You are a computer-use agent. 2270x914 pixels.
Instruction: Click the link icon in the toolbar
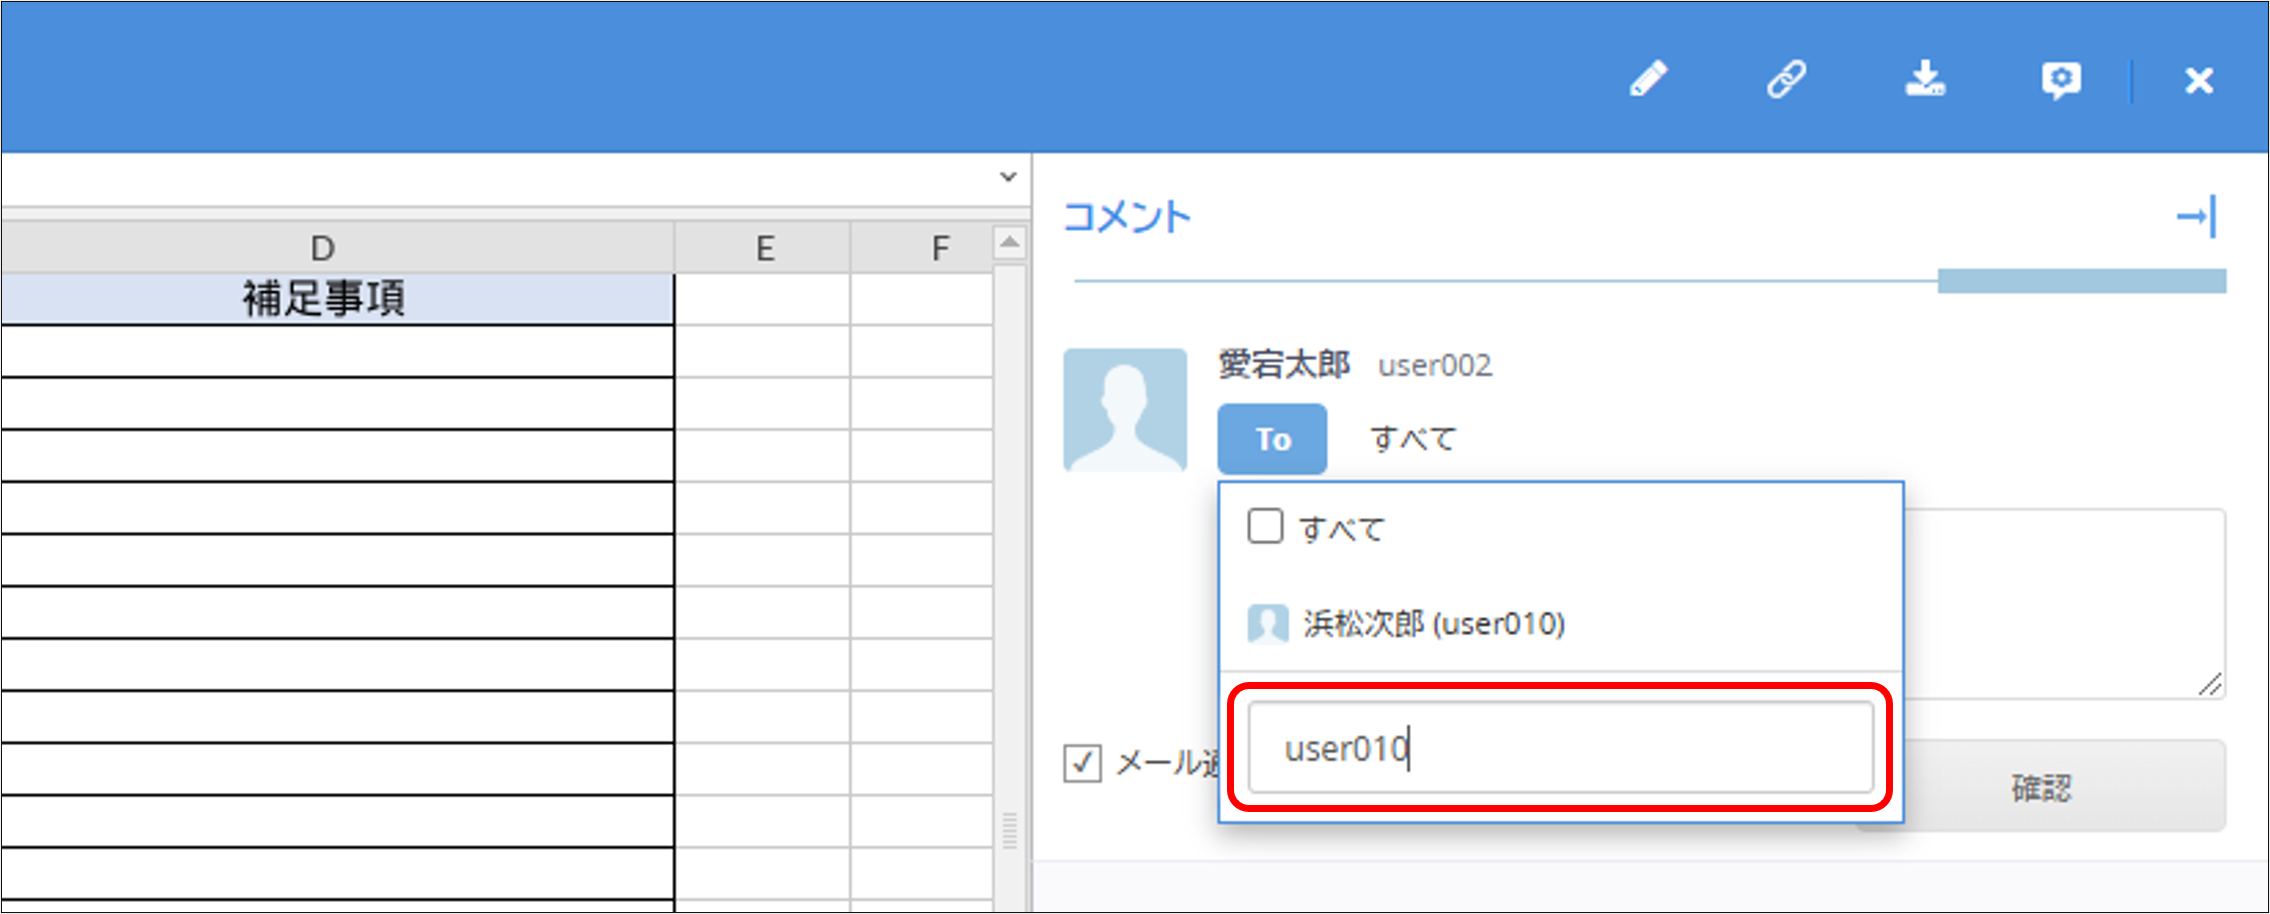click(1787, 80)
